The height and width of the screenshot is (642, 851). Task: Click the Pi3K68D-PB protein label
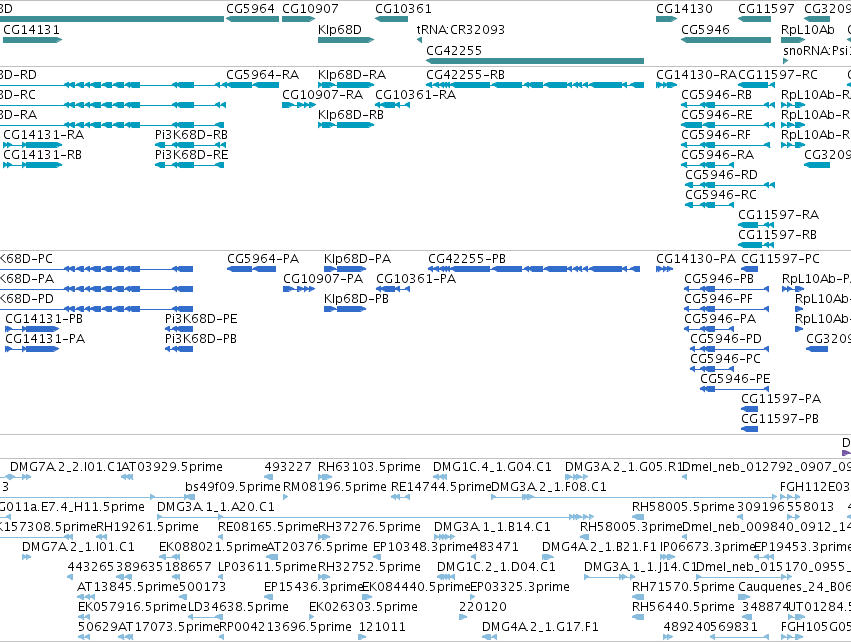point(201,339)
